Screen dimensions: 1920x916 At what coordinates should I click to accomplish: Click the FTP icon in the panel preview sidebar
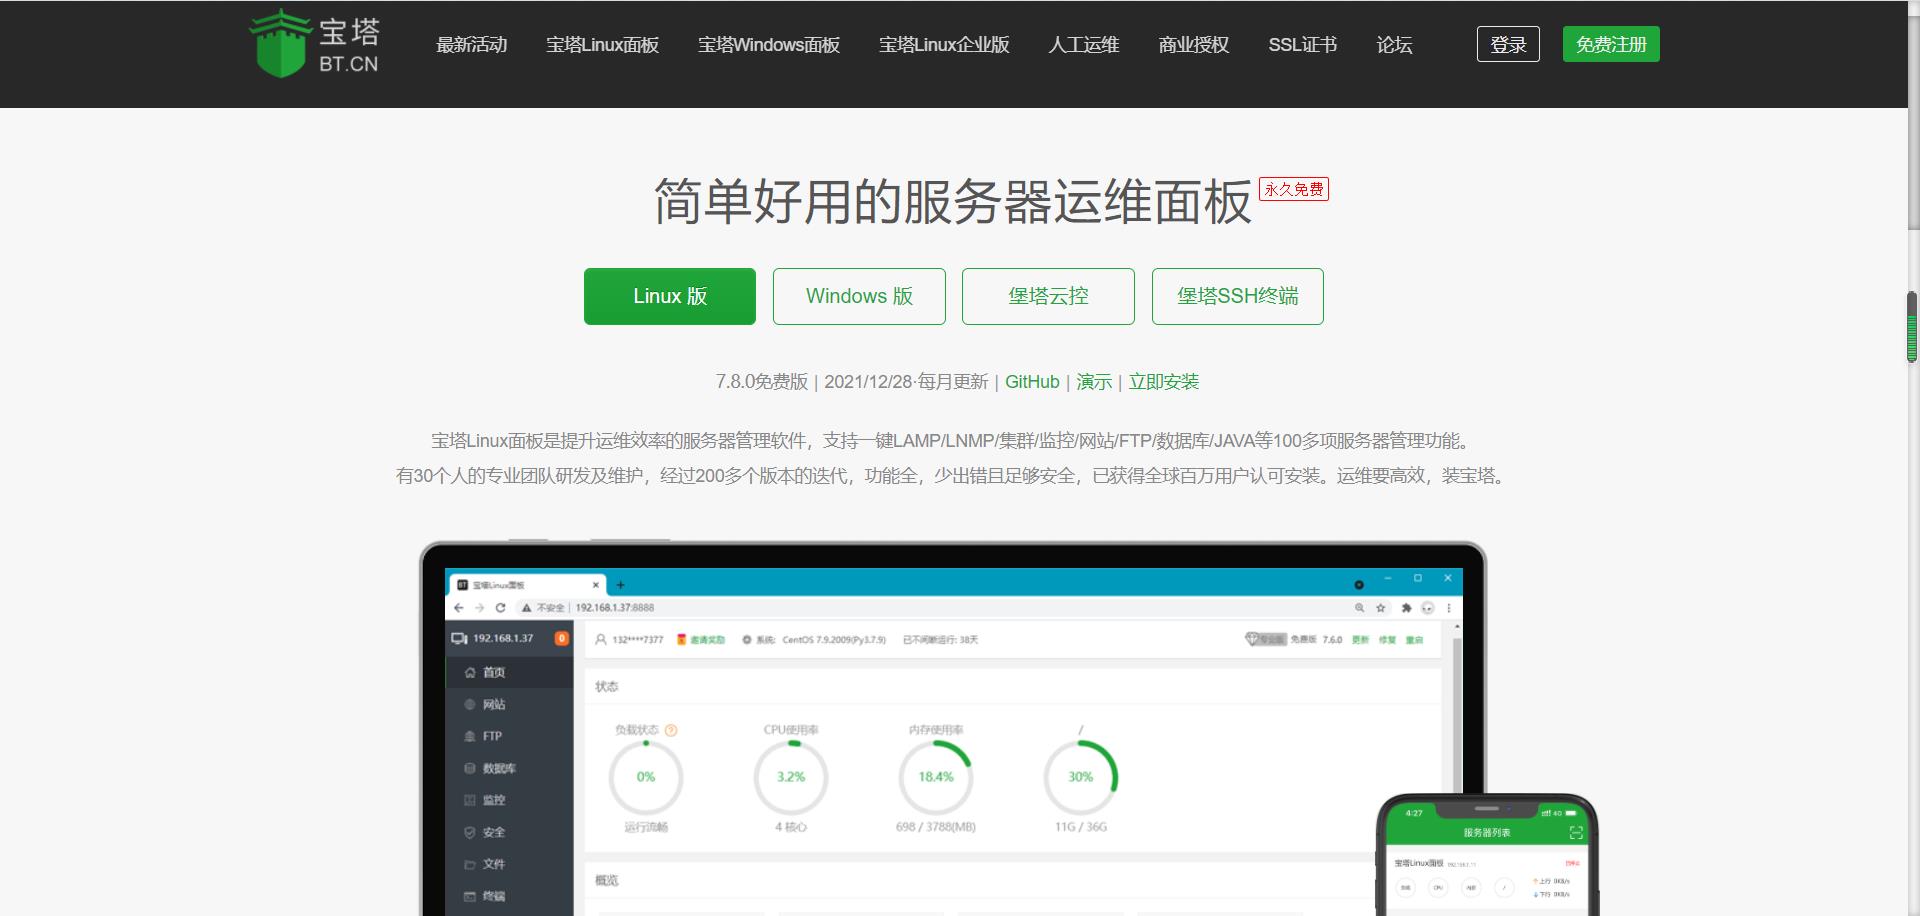(x=470, y=737)
